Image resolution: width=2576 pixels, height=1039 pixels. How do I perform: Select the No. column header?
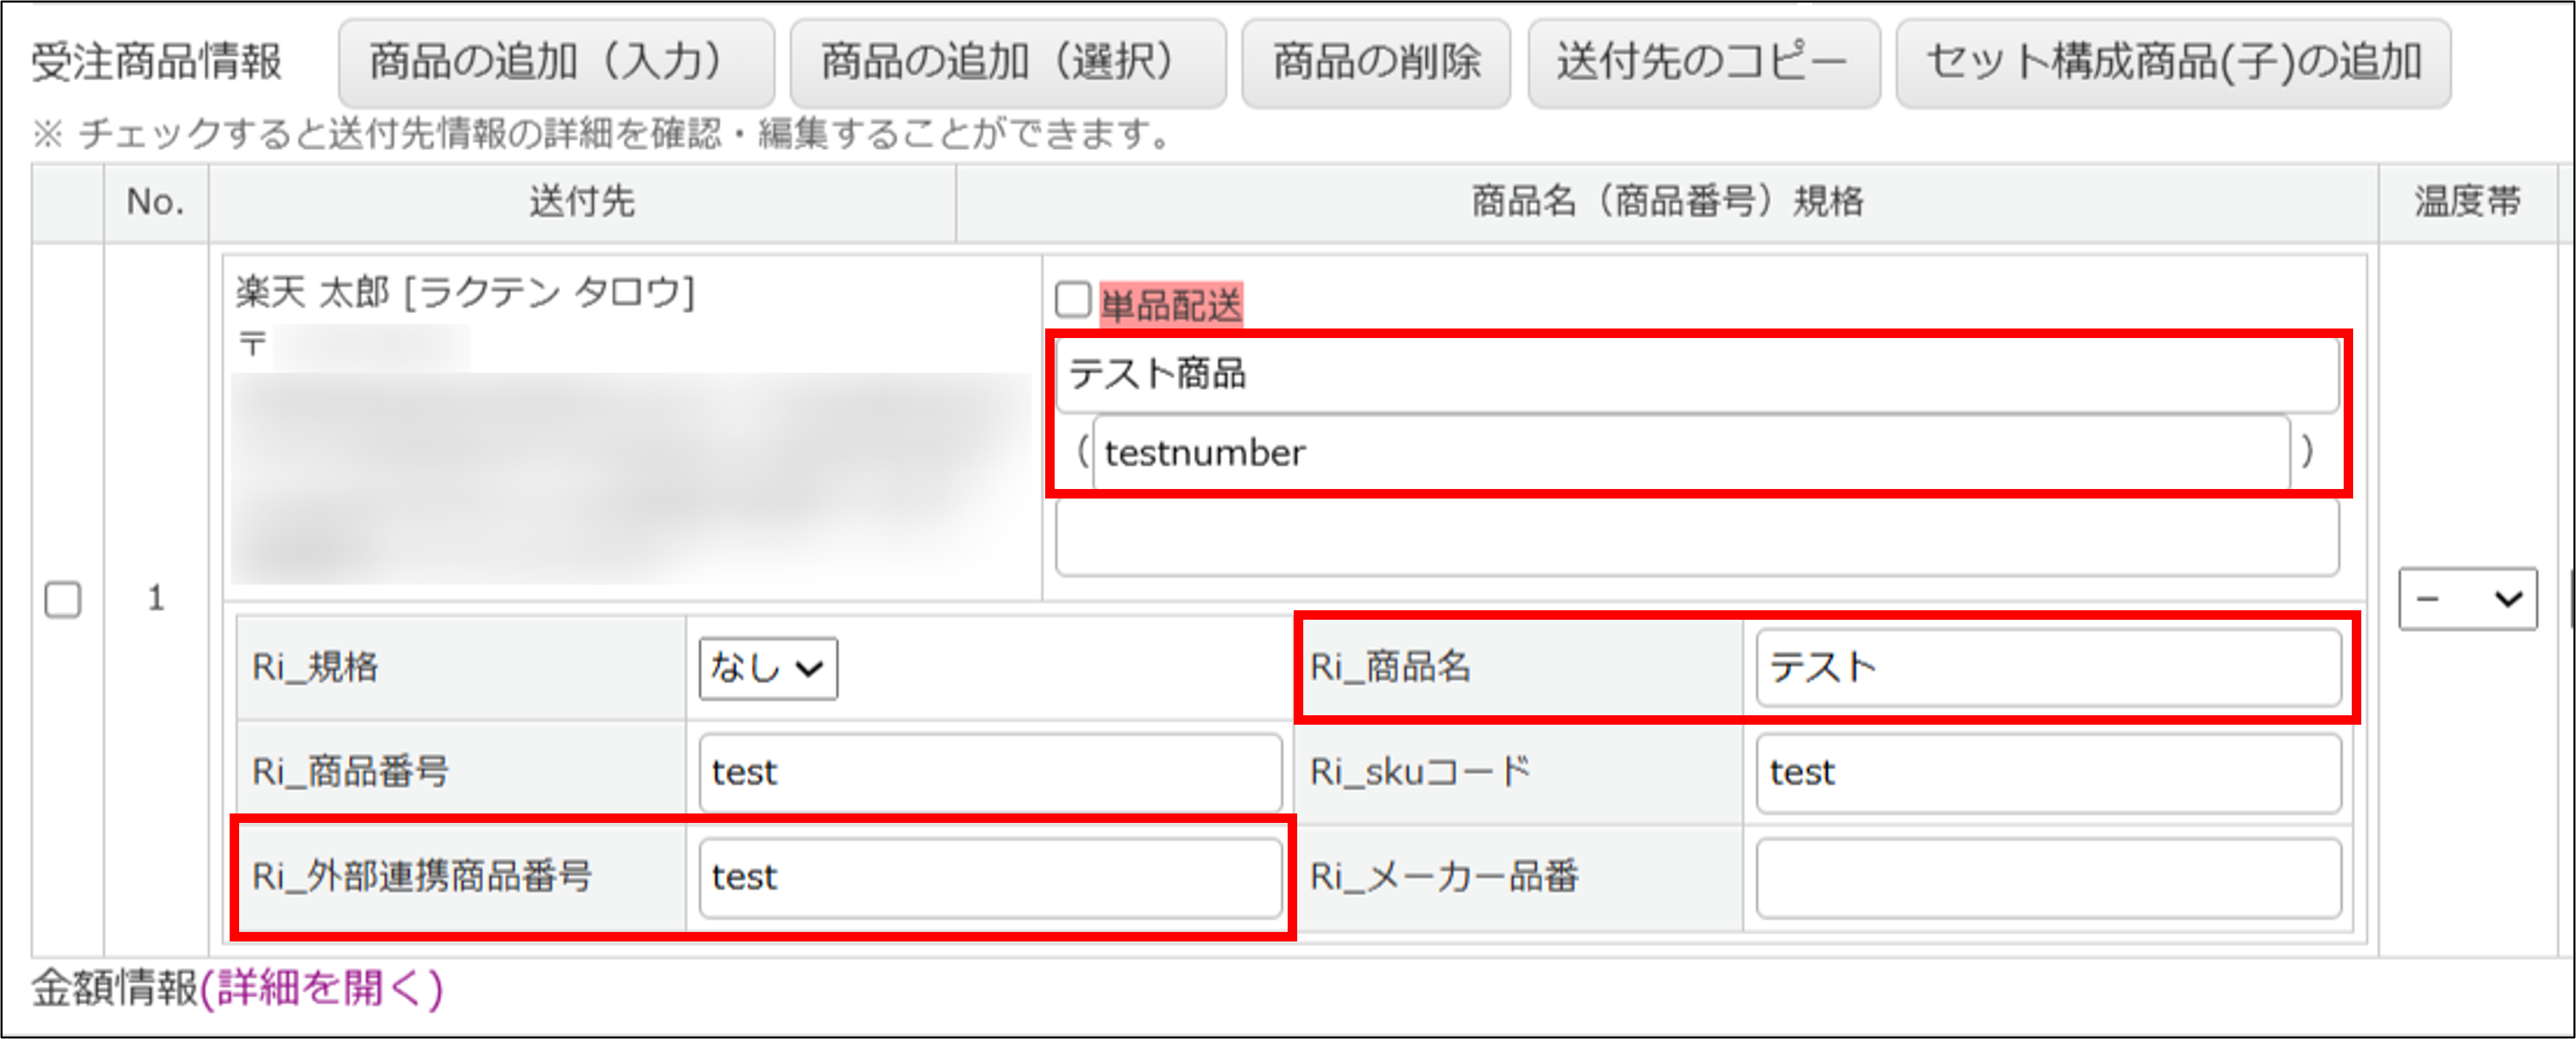(x=156, y=202)
